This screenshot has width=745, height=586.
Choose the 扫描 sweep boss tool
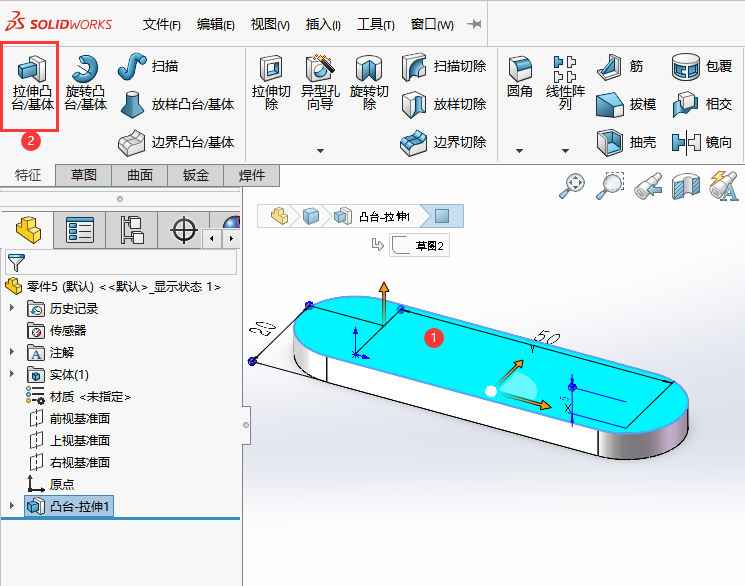[148, 66]
